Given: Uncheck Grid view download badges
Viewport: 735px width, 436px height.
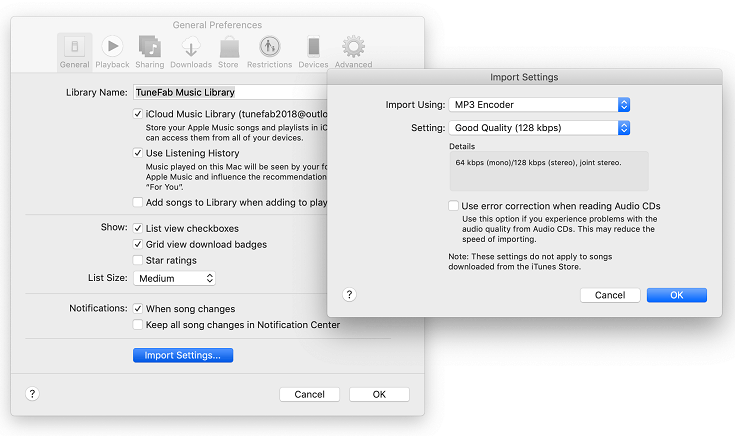Looking at the screenshot, I should 138,244.
